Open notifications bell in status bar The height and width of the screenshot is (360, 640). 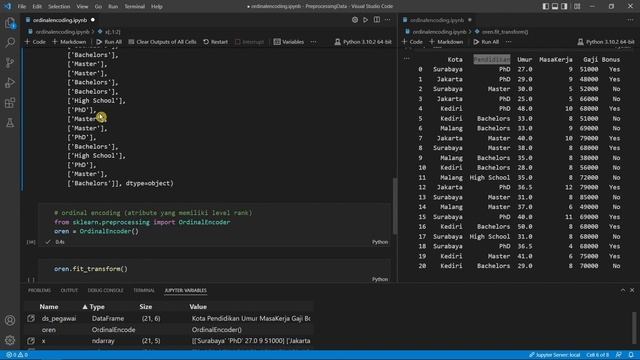click(x=631, y=355)
